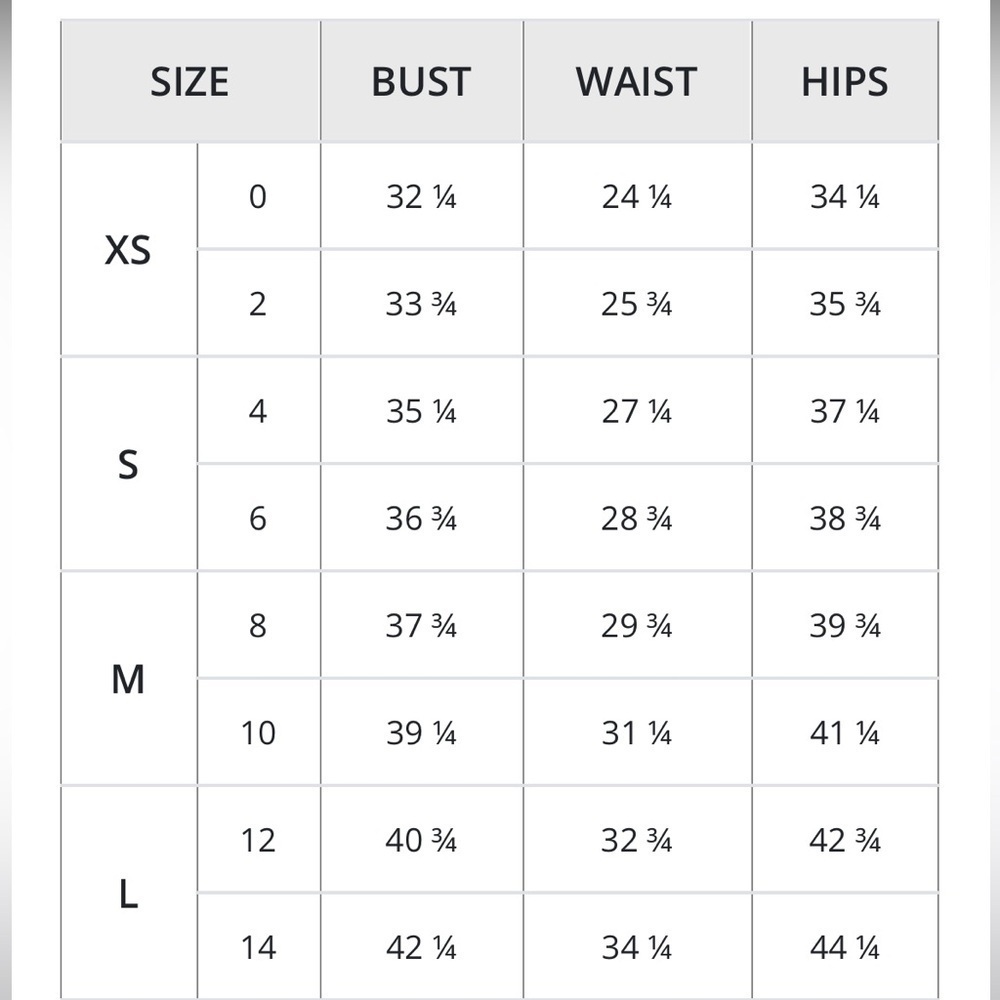
Task: Select the L size label
Action: point(128,893)
